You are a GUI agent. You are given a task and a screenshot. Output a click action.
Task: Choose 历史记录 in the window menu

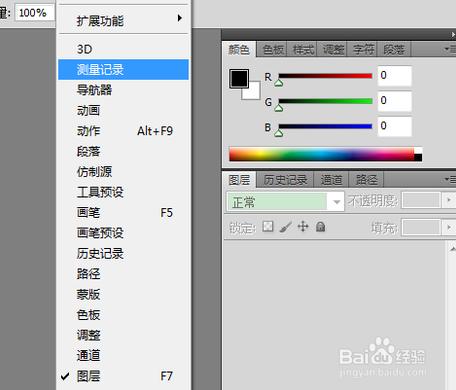pos(123,254)
